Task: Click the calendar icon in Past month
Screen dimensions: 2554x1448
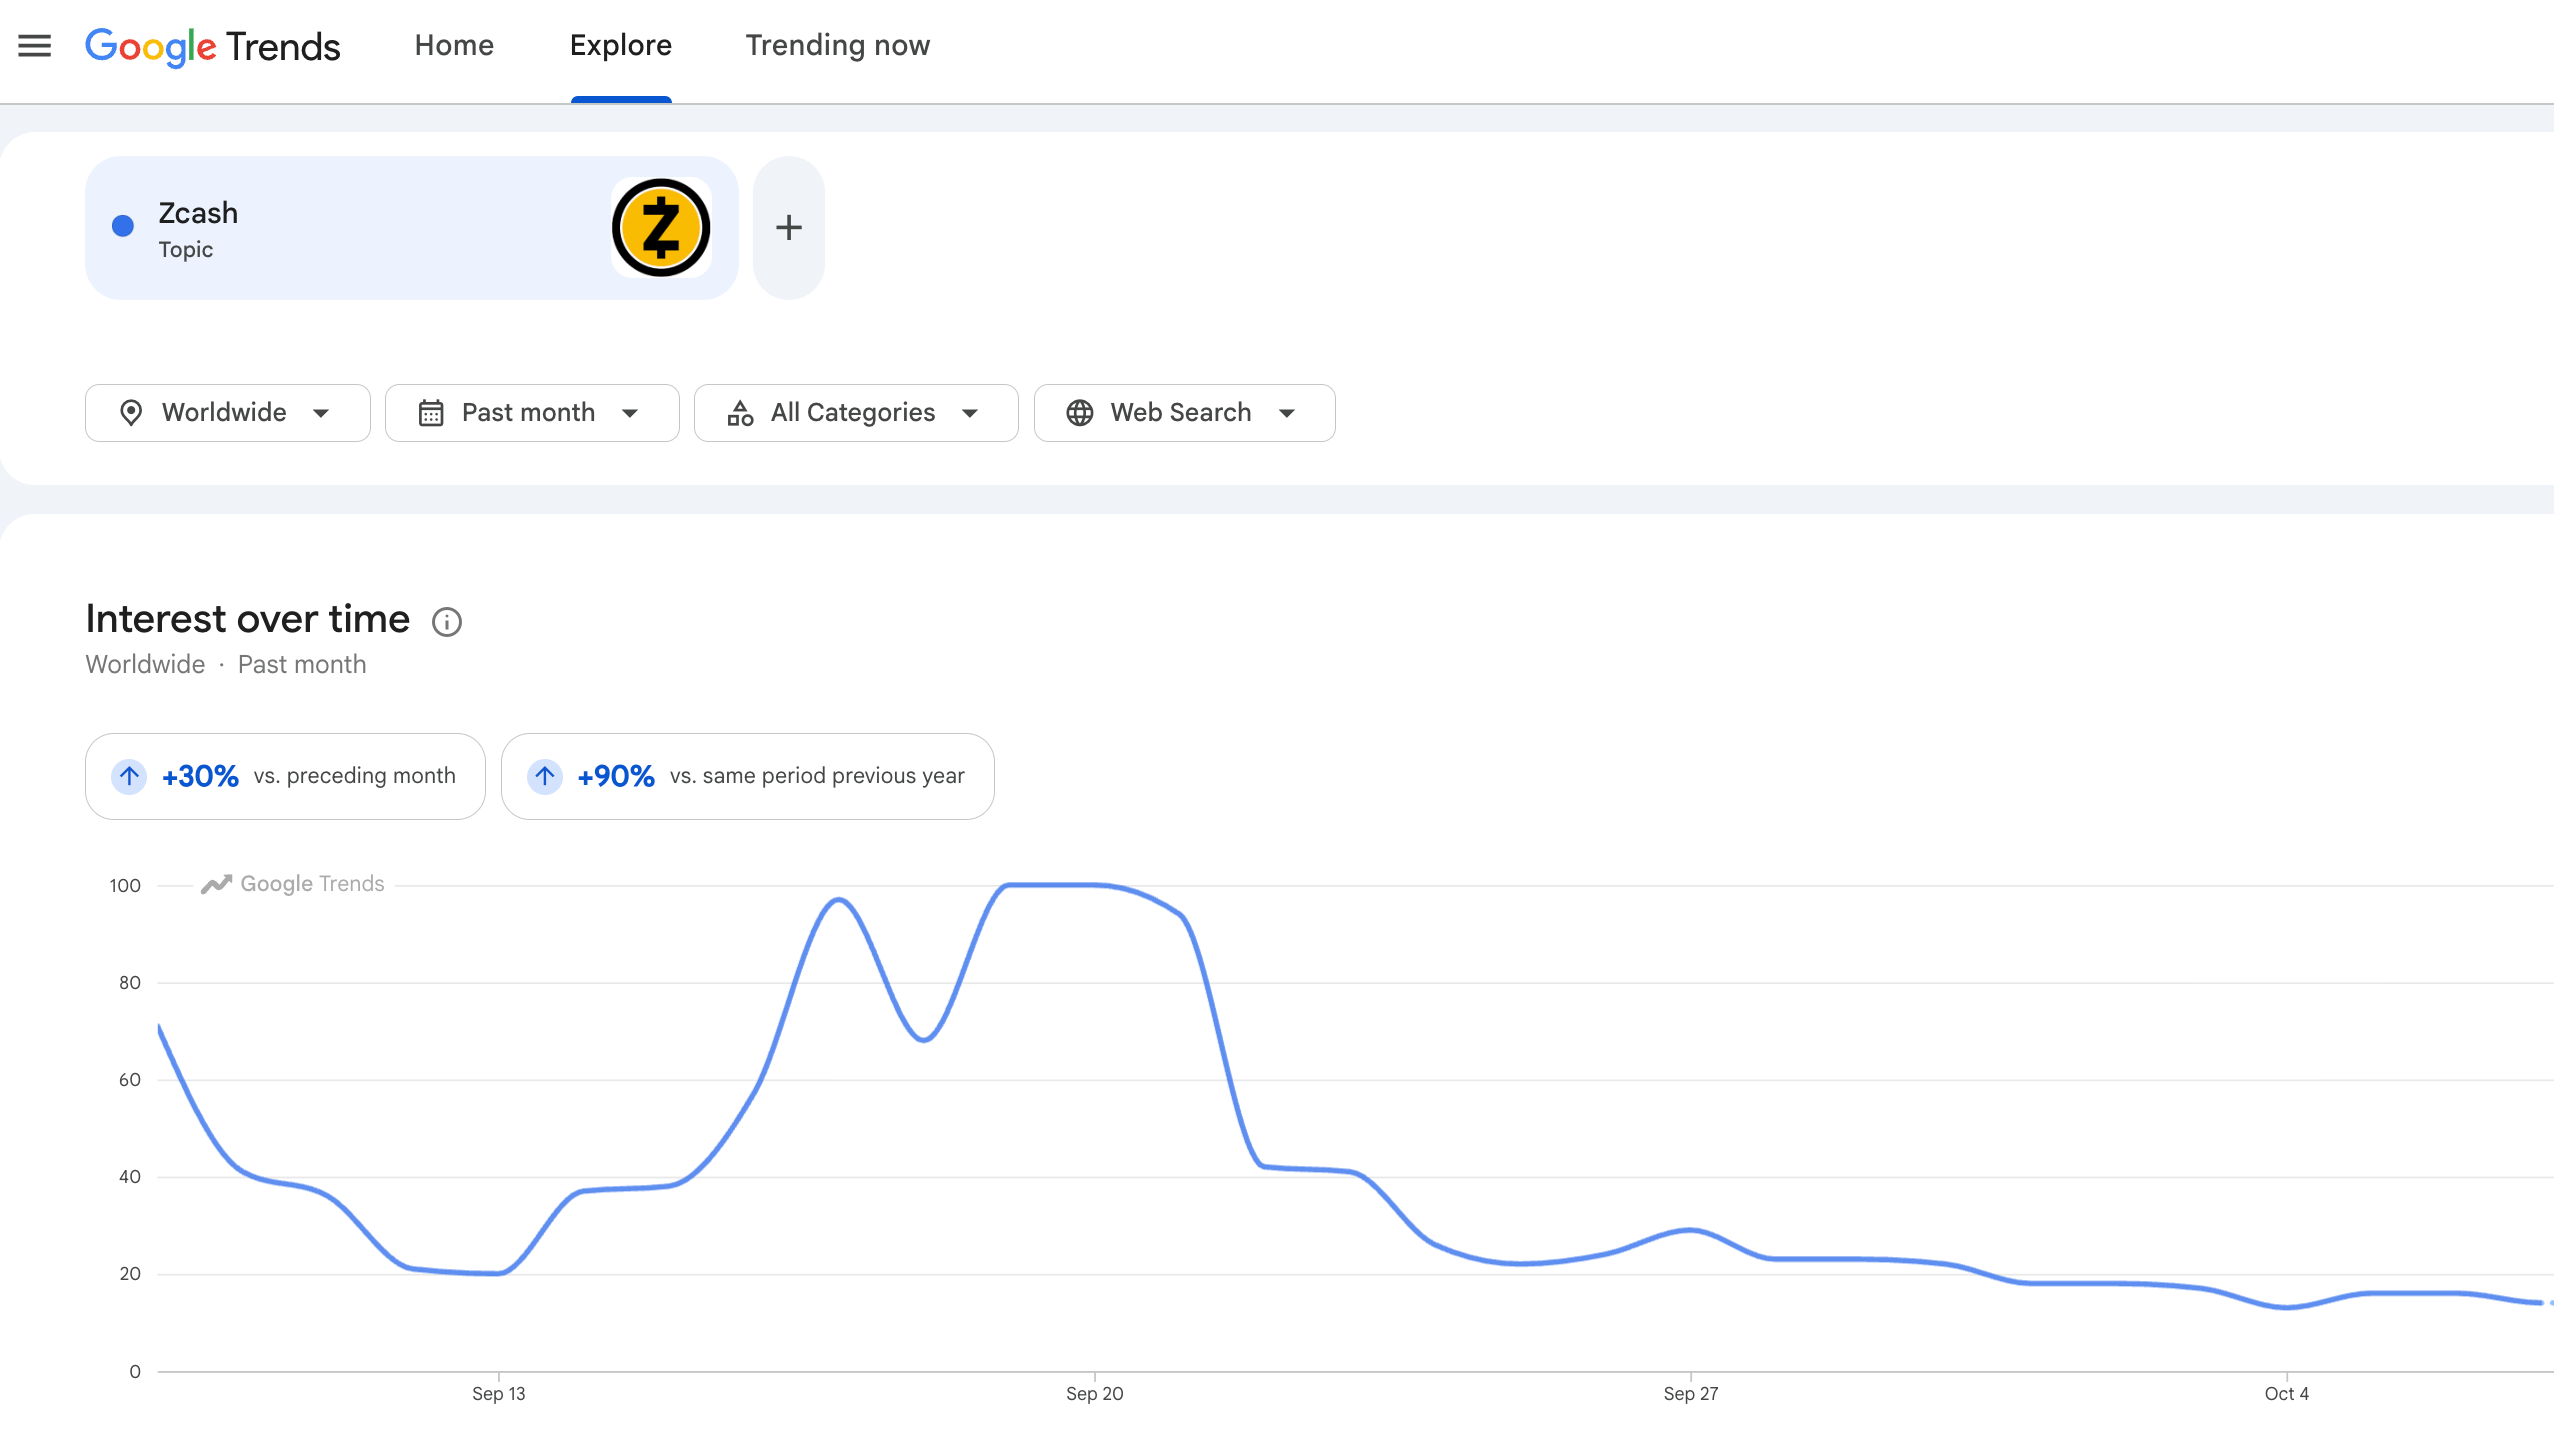Action: 431,413
